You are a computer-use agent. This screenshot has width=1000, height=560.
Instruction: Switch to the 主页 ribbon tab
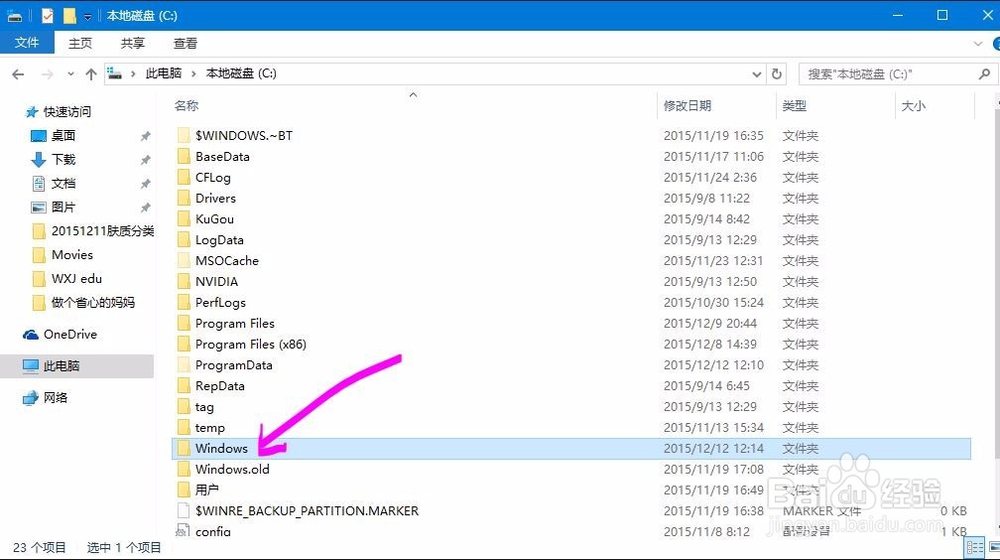coord(80,43)
